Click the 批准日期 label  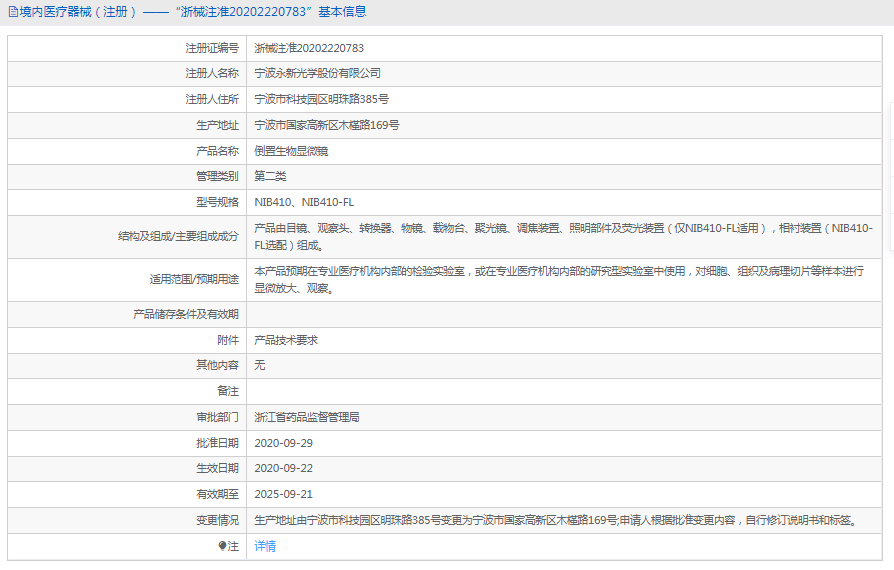(x=217, y=443)
